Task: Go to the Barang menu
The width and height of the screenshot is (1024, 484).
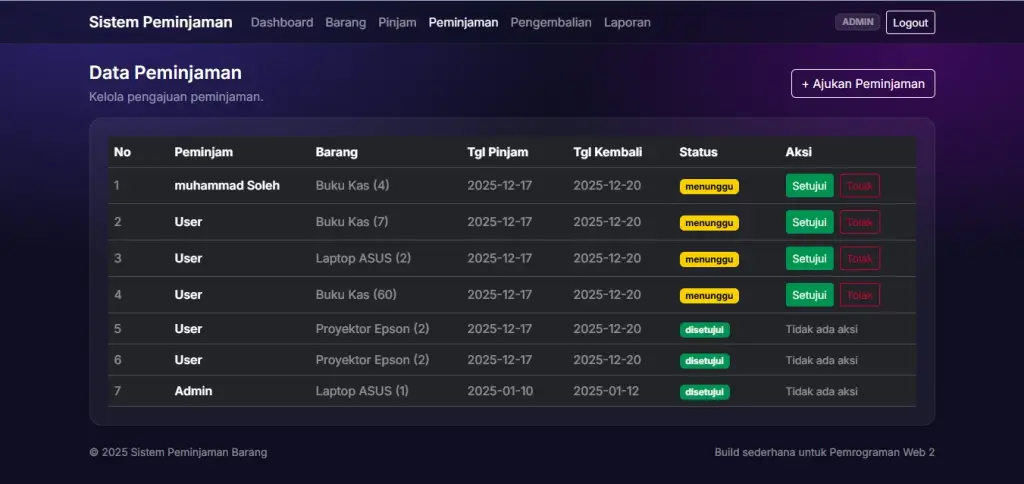Action: coord(345,22)
